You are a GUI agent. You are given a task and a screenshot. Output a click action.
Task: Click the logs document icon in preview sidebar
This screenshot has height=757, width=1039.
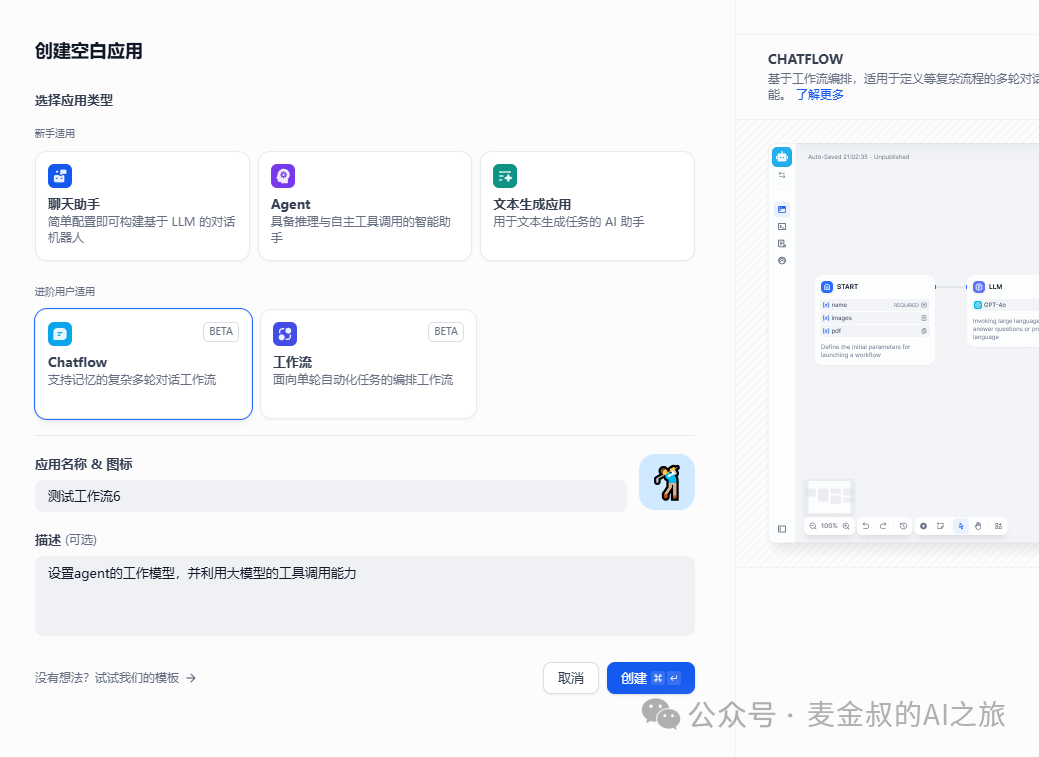tap(782, 244)
